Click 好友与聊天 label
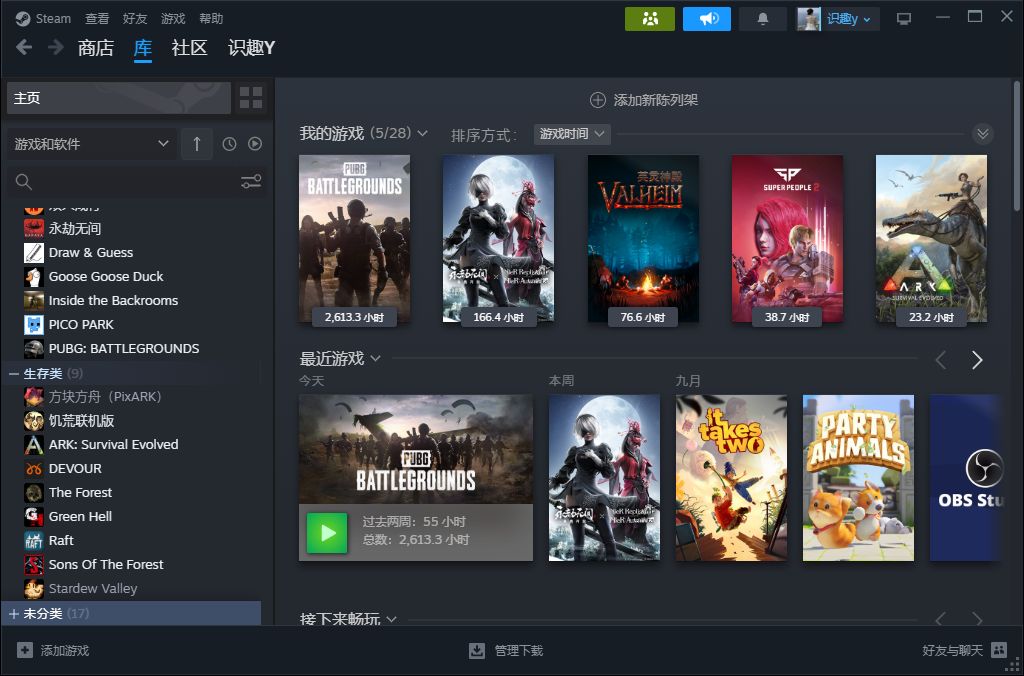 [952, 650]
